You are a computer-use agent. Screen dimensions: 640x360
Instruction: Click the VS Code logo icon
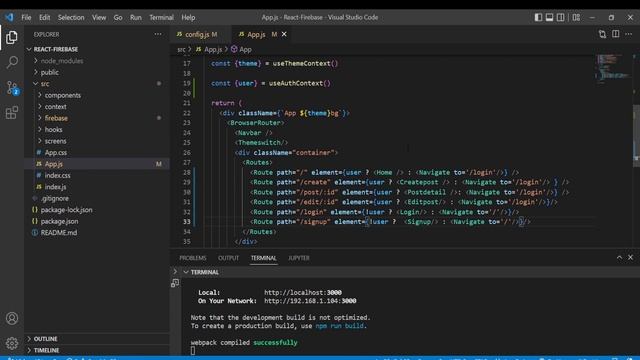9,17
